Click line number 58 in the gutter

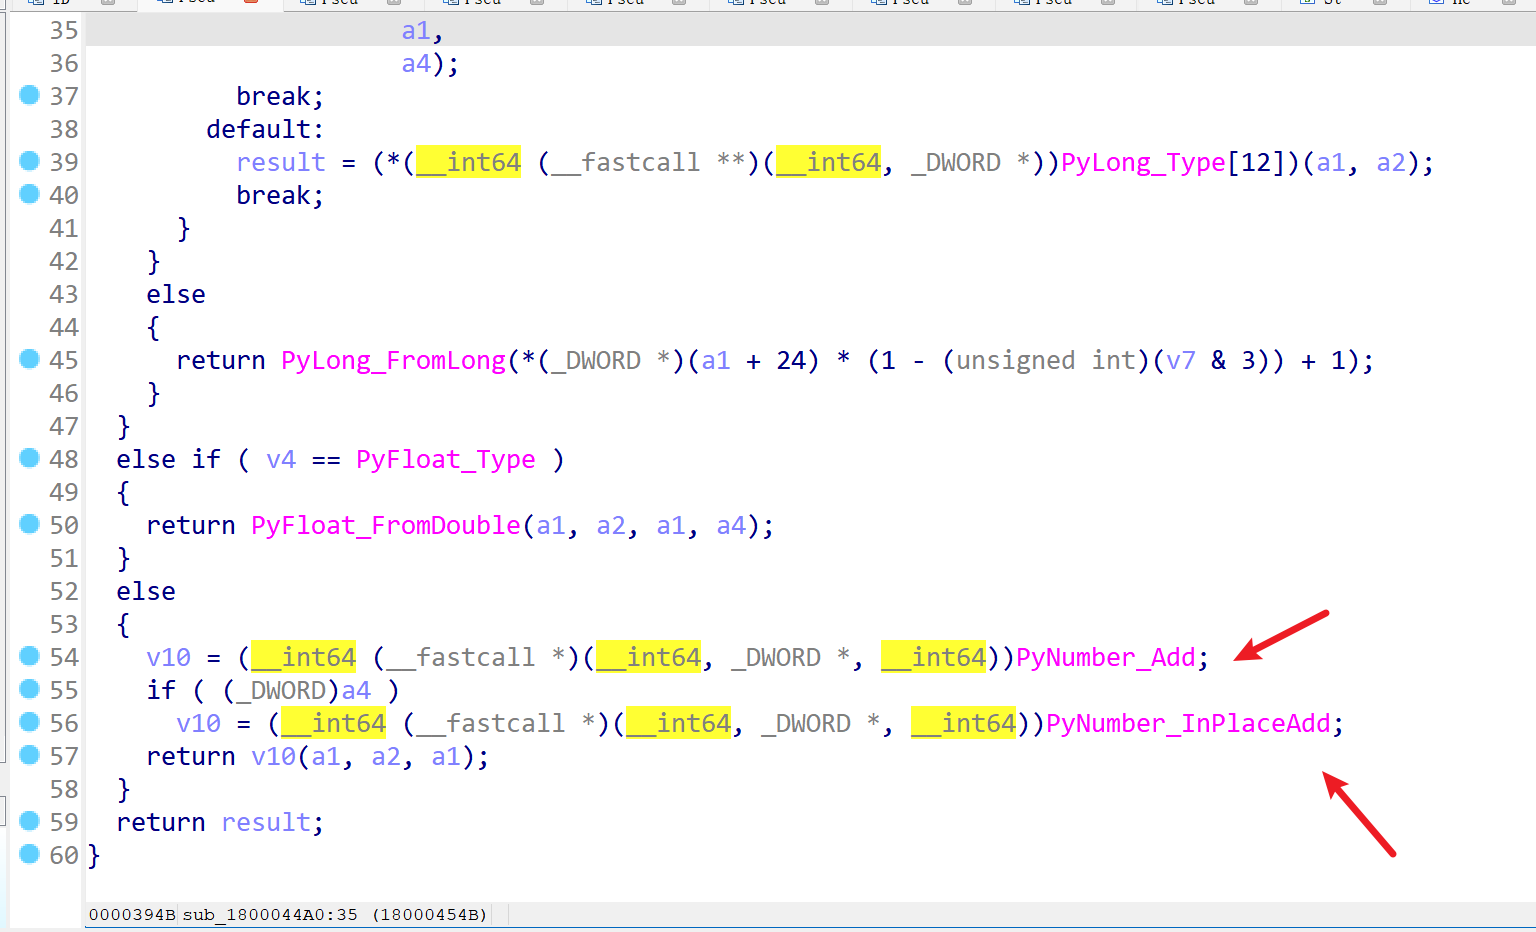click(x=63, y=789)
